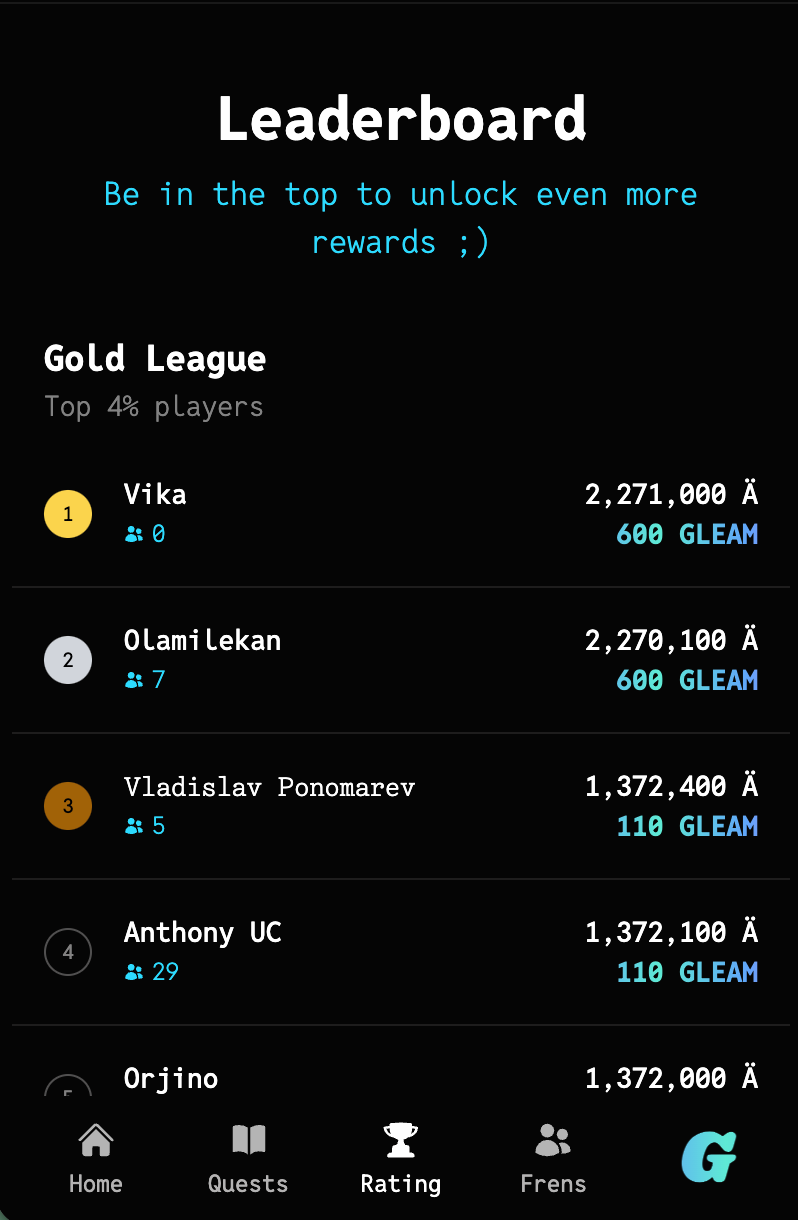
Task: Open the Quests book icon
Action: click(x=248, y=1139)
